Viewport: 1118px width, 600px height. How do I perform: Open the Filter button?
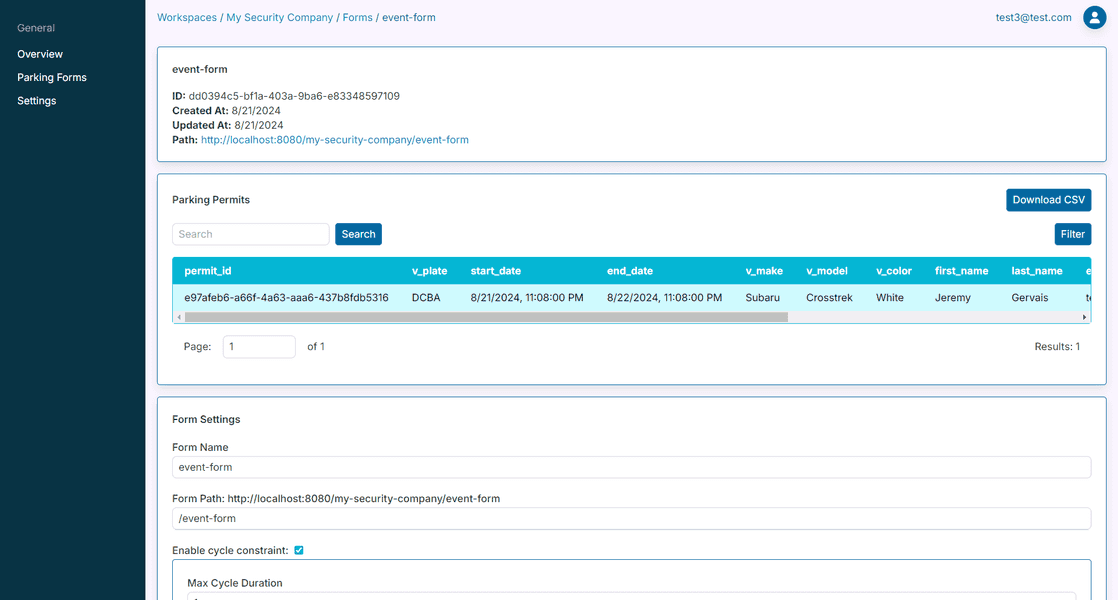(x=1072, y=234)
